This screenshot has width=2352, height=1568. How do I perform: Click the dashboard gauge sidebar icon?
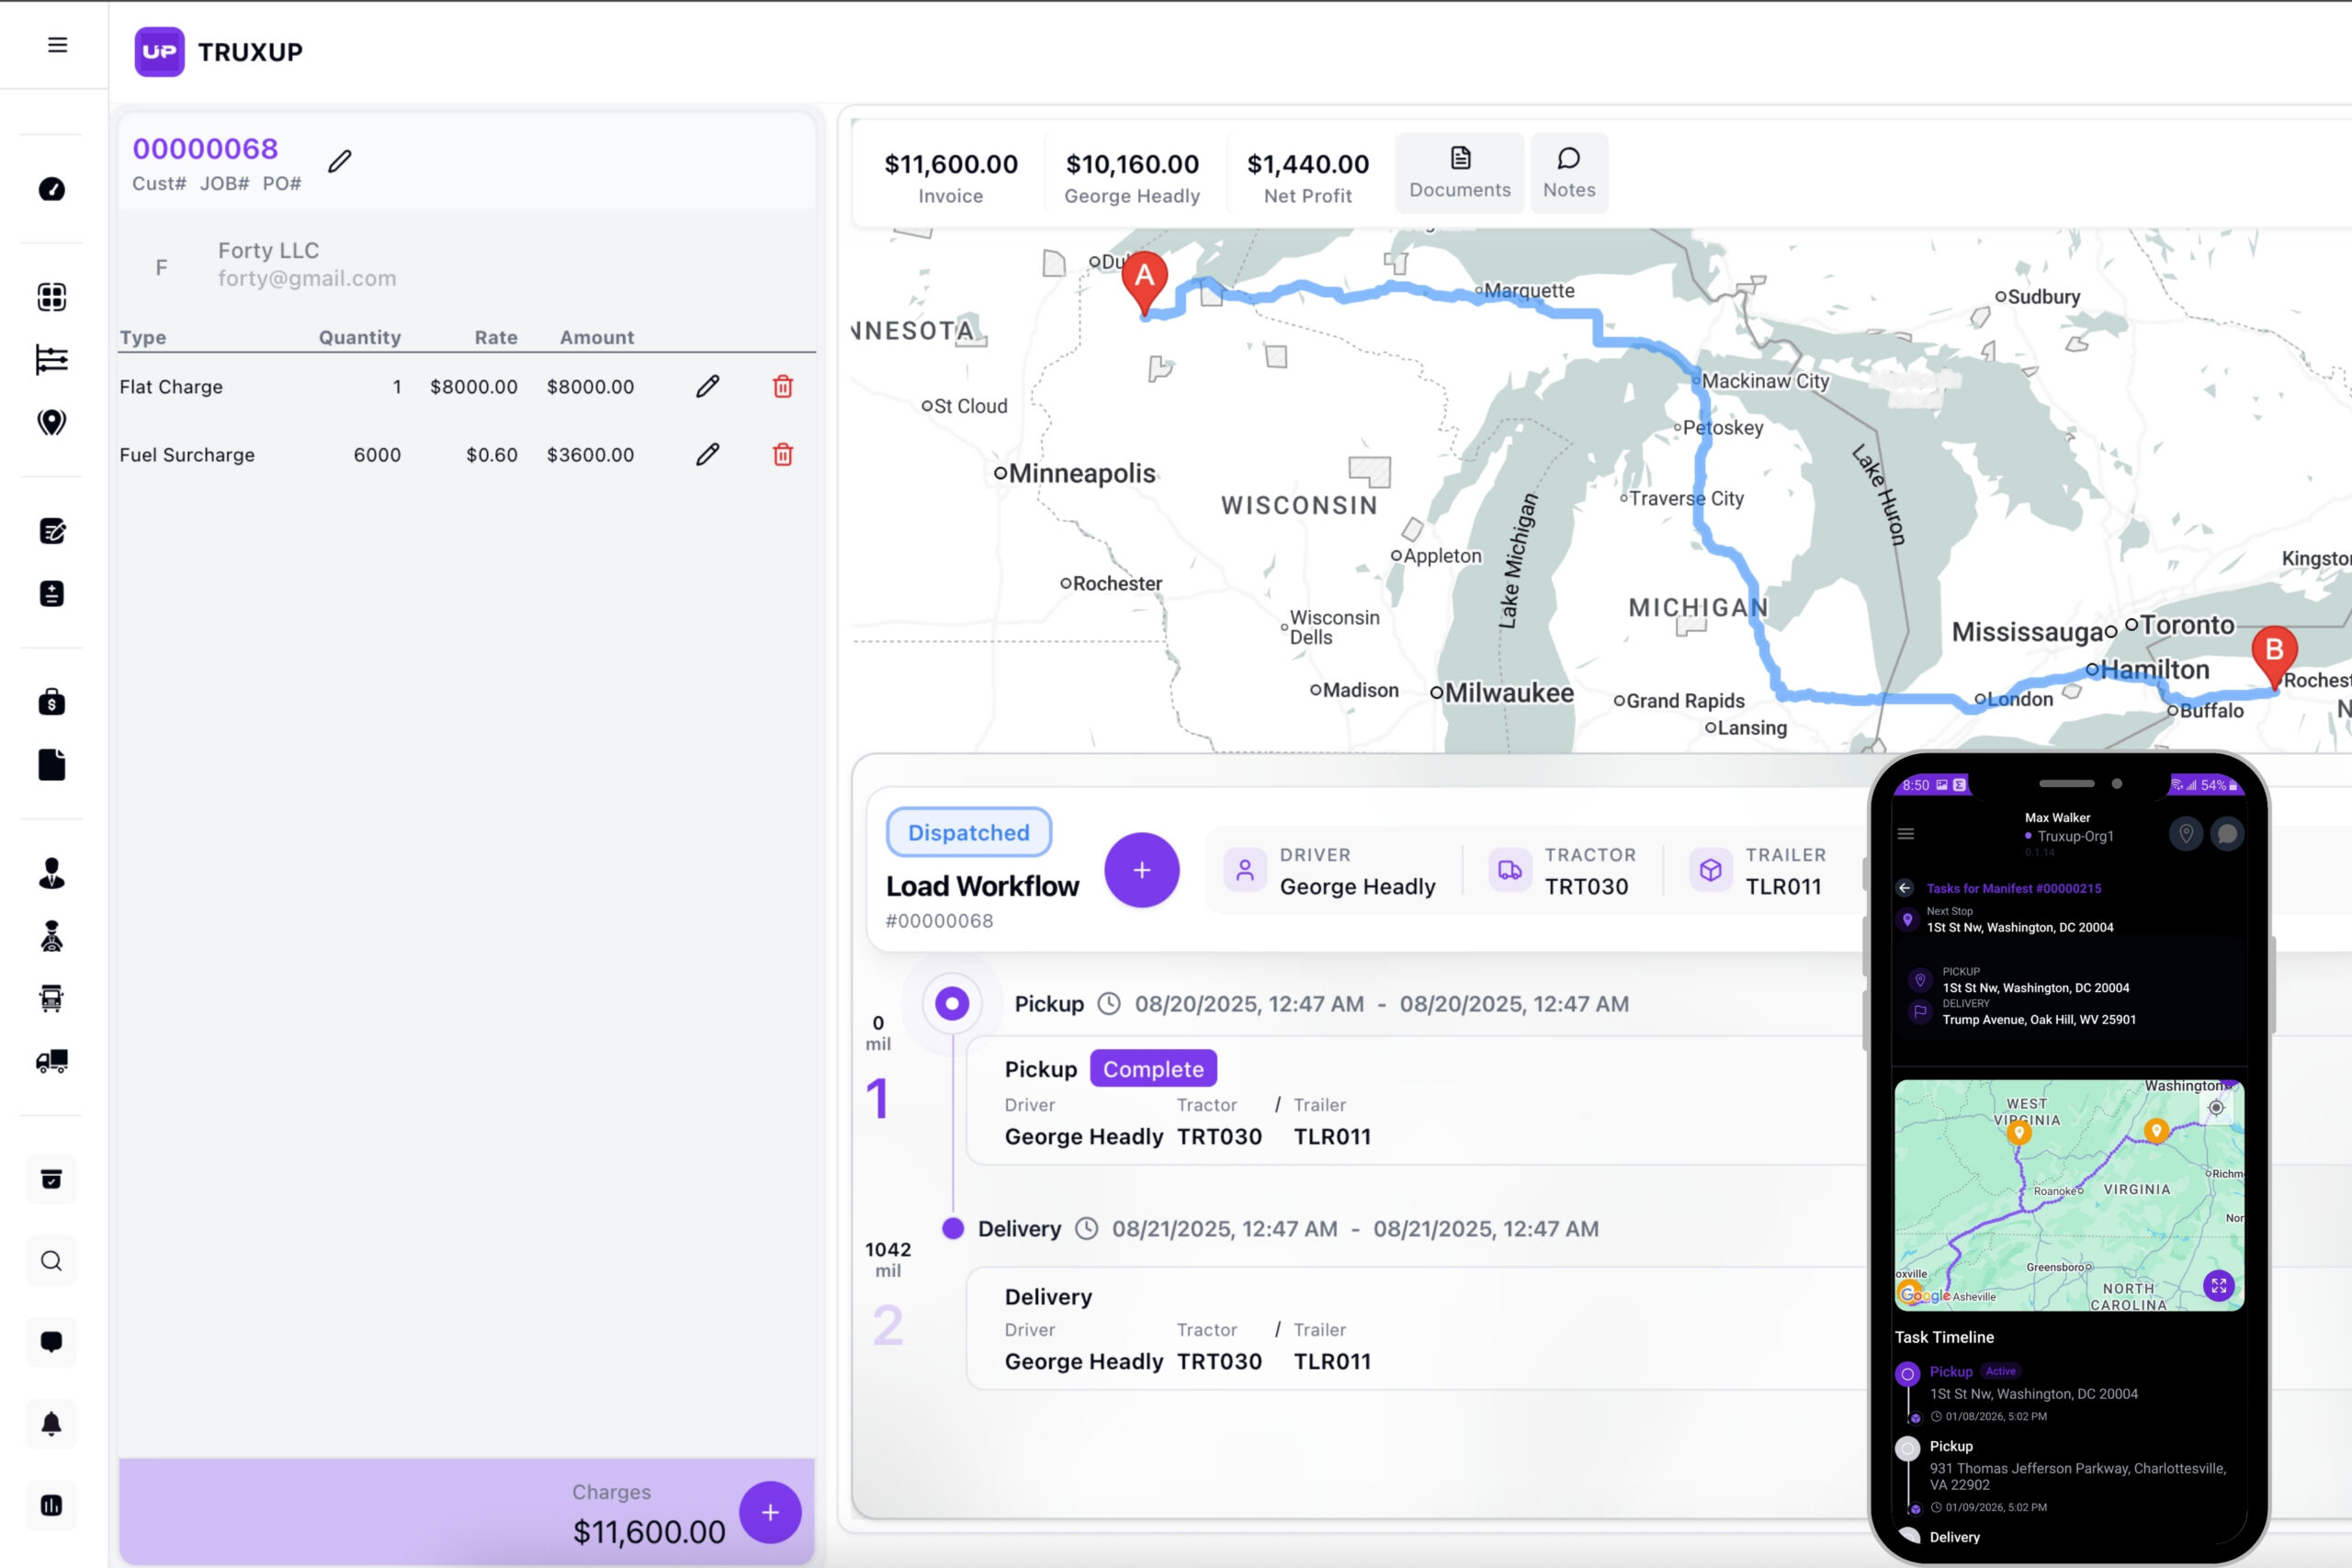tap(52, 189)
